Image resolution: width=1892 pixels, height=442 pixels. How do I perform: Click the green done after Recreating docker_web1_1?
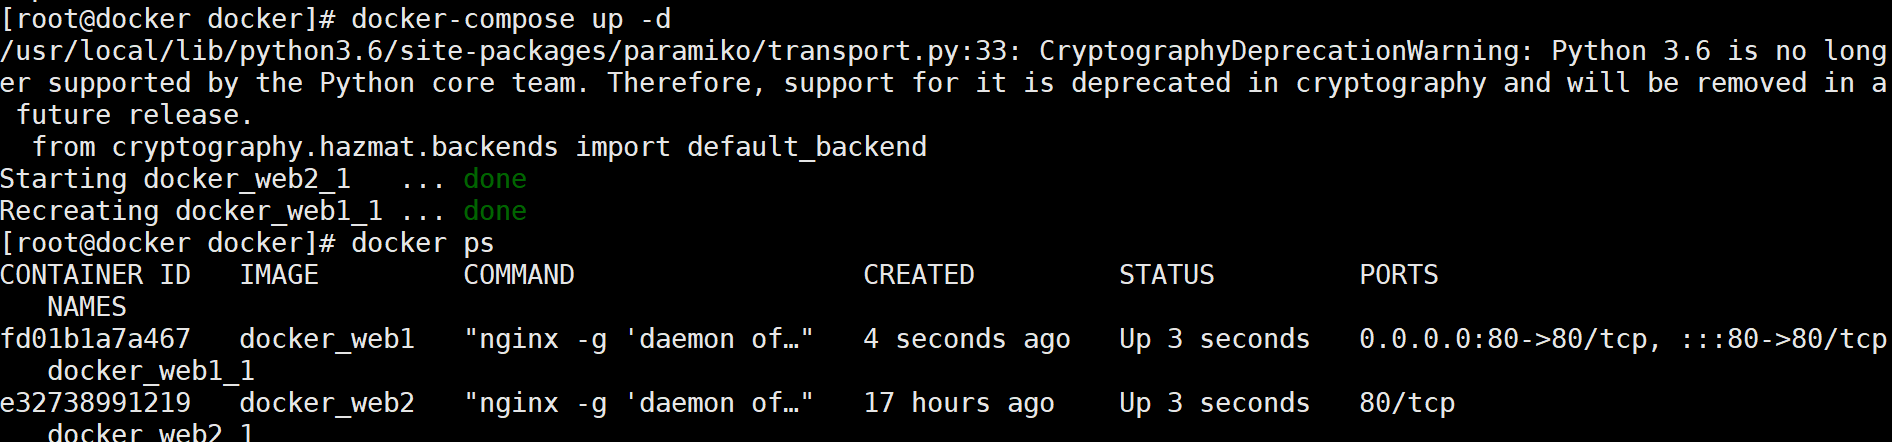point(495,211)
